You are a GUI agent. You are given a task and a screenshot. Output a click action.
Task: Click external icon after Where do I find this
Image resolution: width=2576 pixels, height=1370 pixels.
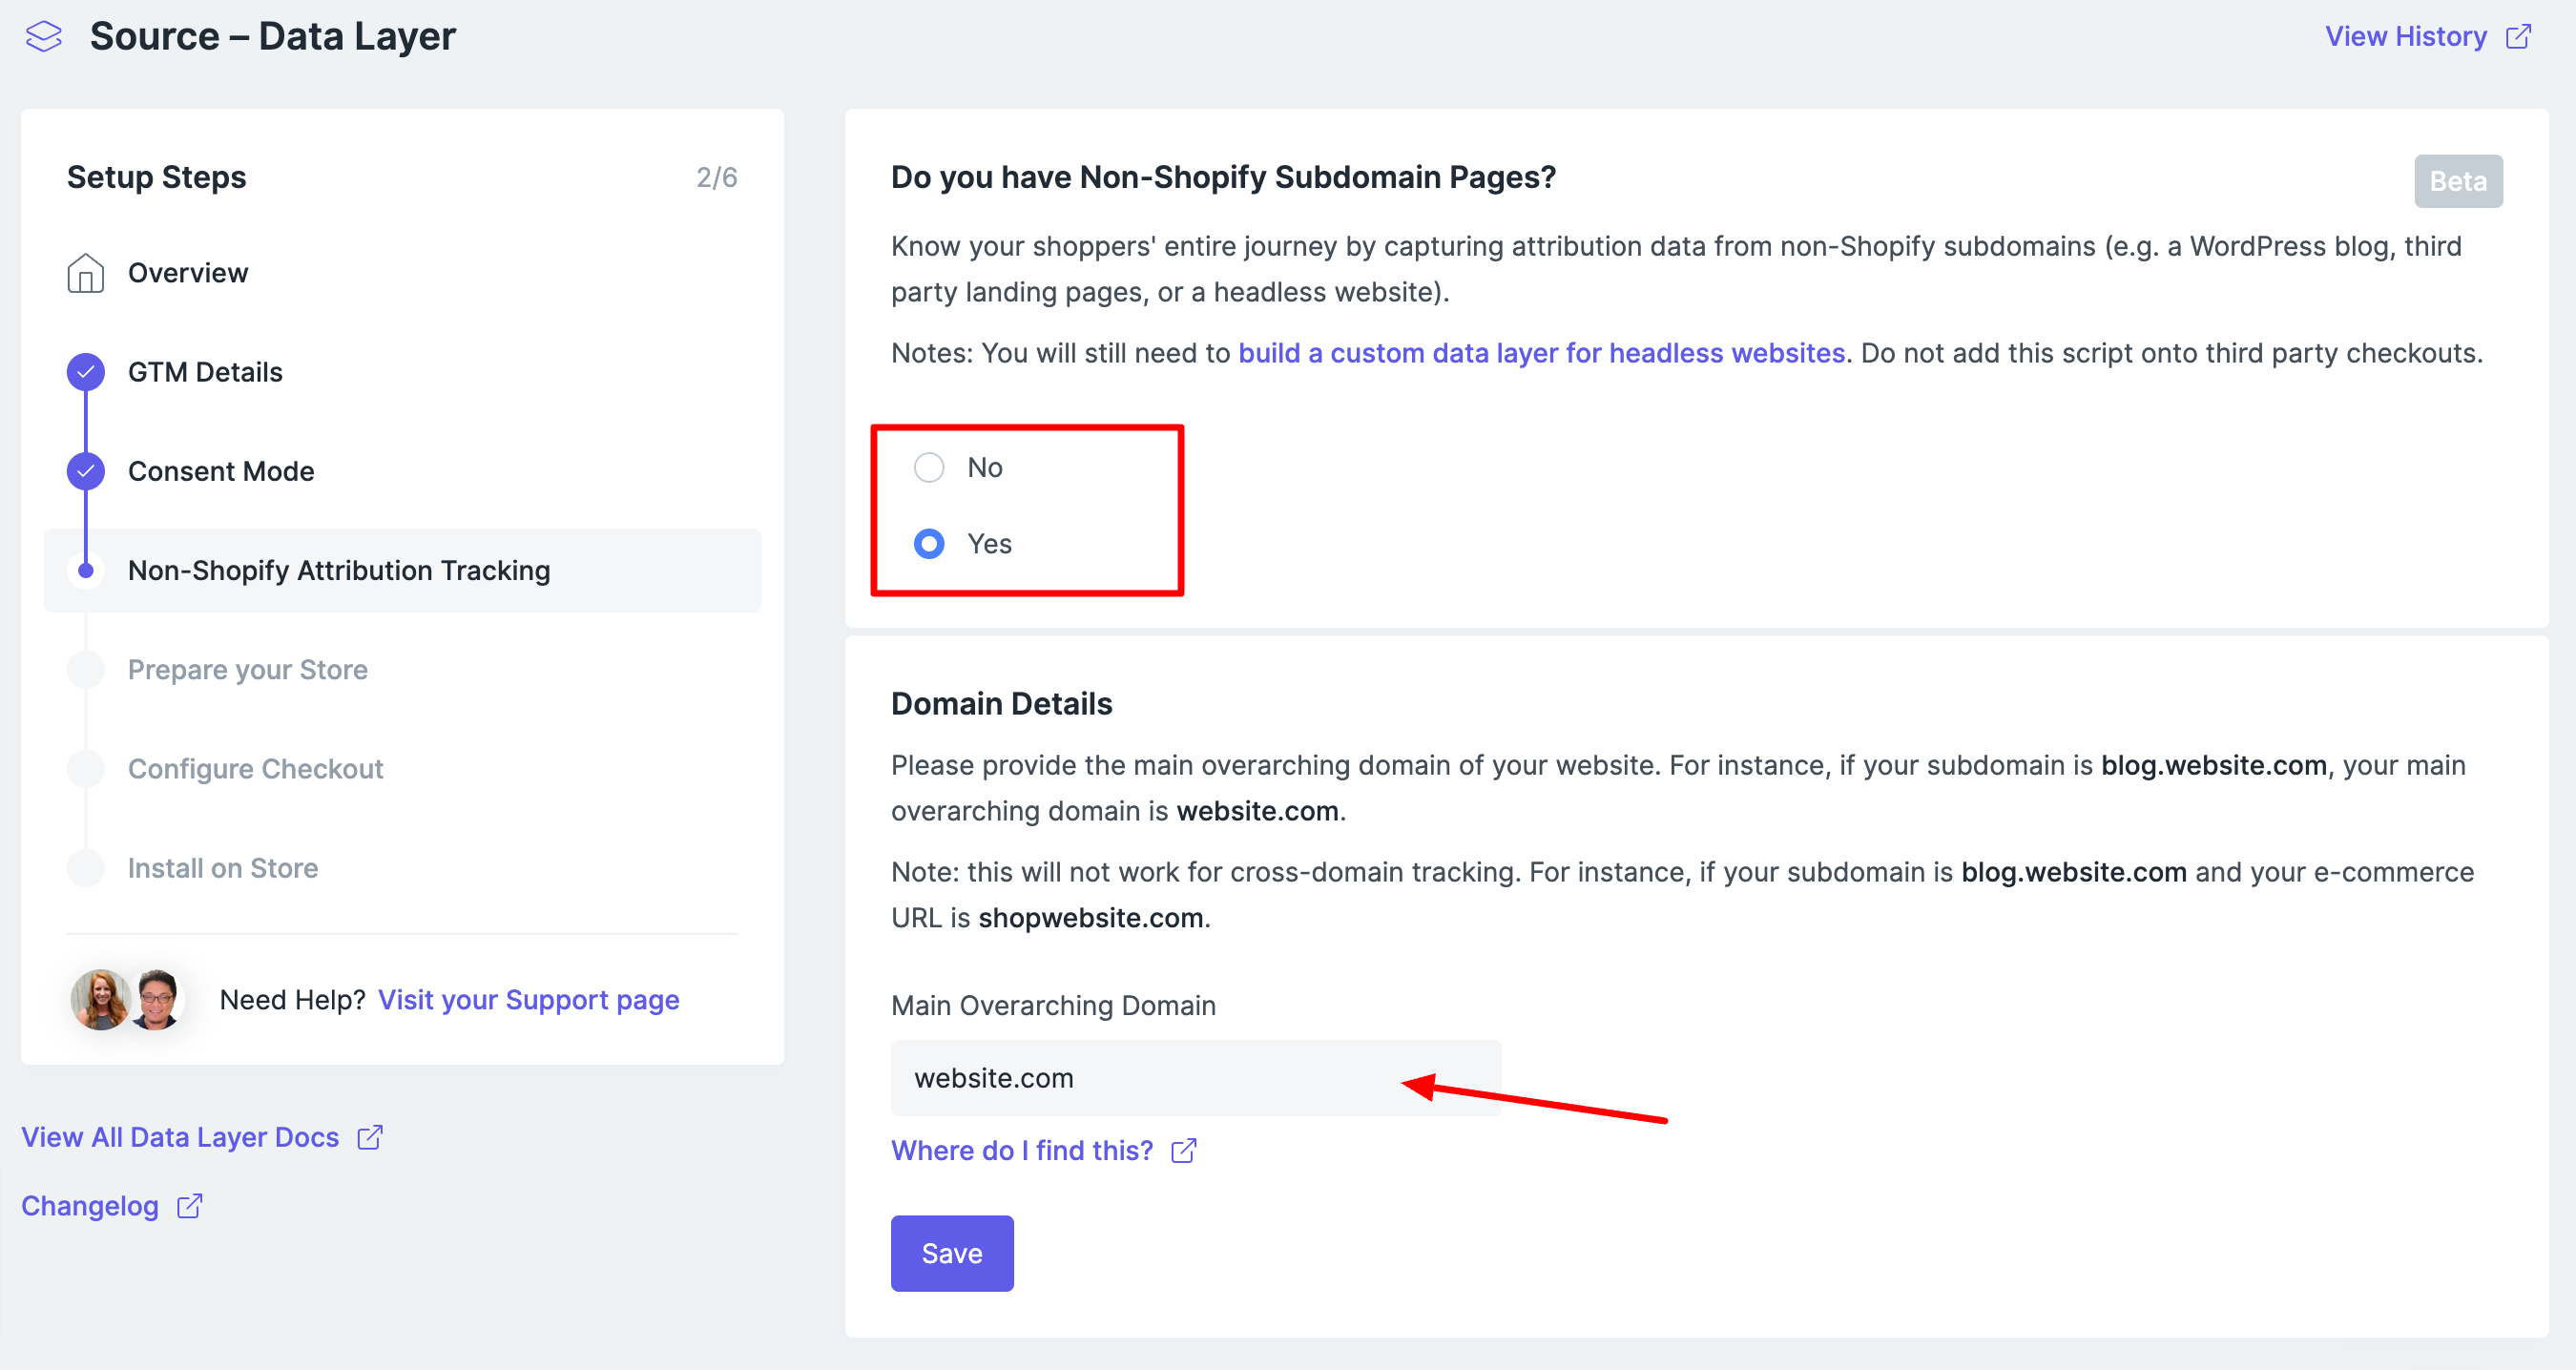(x=1184, y=1151)
